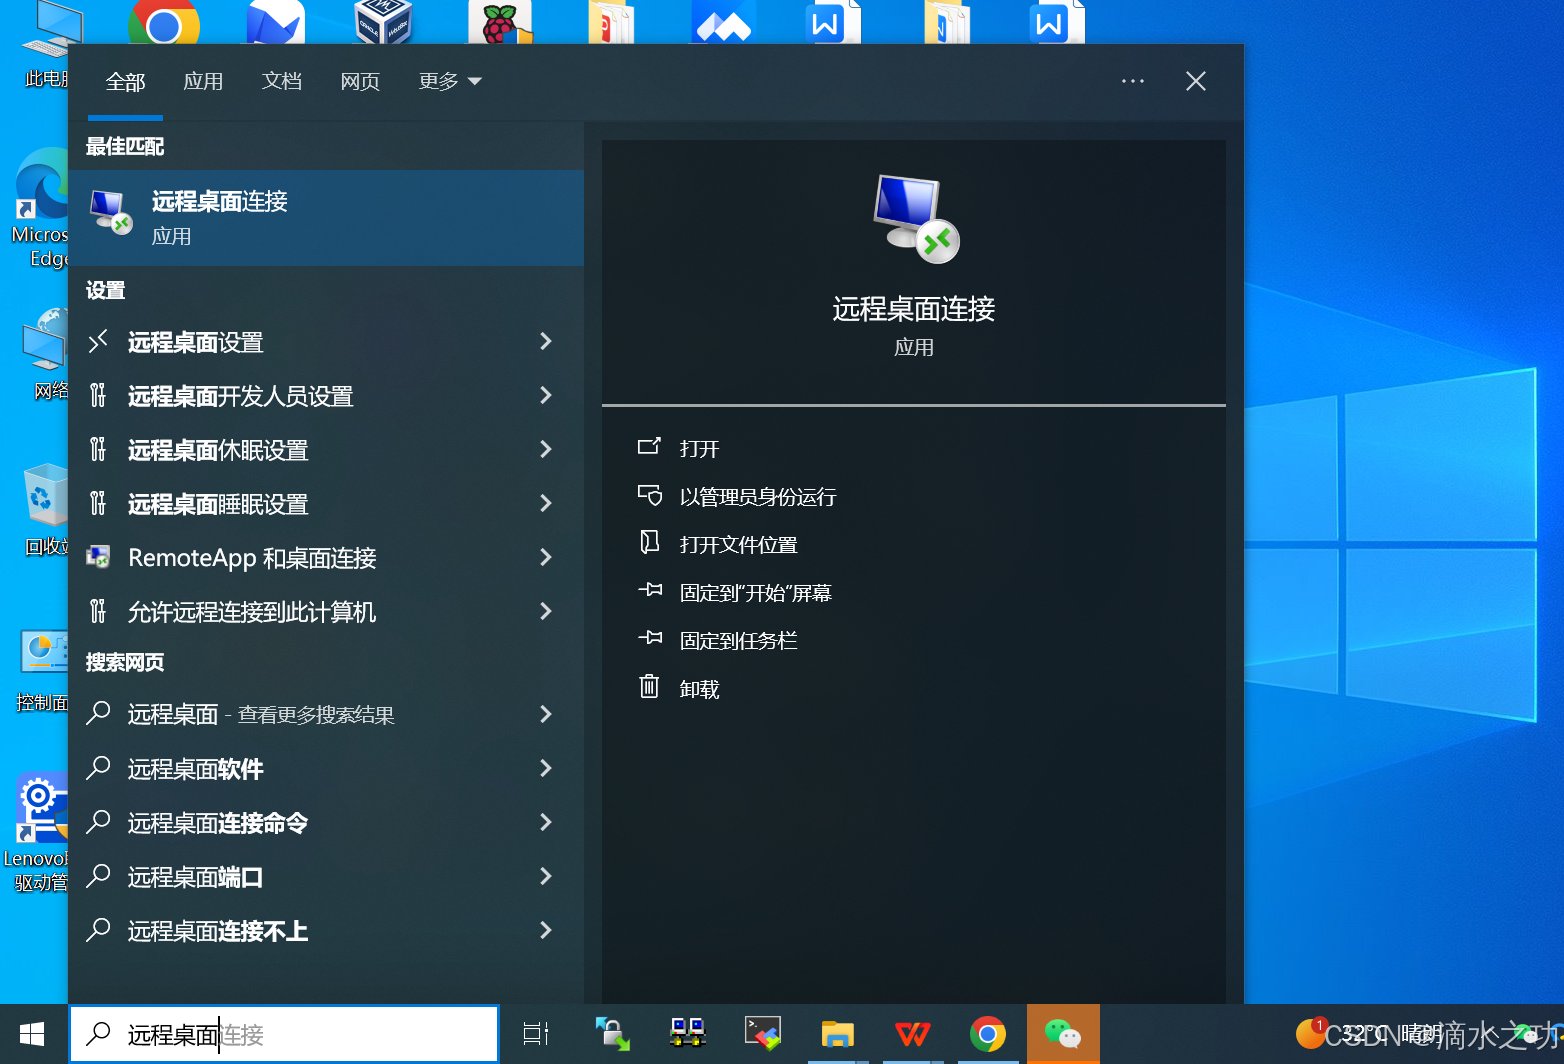This screenshot has width=1564, height=1064.
Task: Open WeChat from the taskbar
Action: 1062,1034
